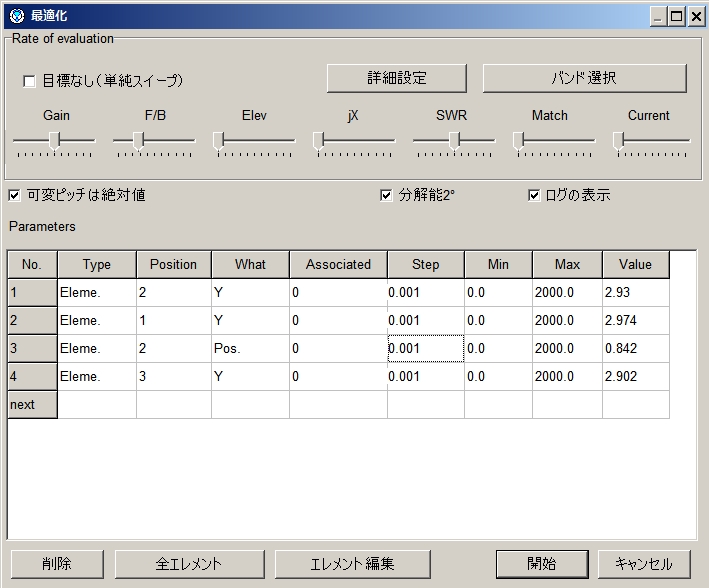Click the Gain slider thumb
The height and width of the screenshot is (588, 709).
click(x=54, y=141)
